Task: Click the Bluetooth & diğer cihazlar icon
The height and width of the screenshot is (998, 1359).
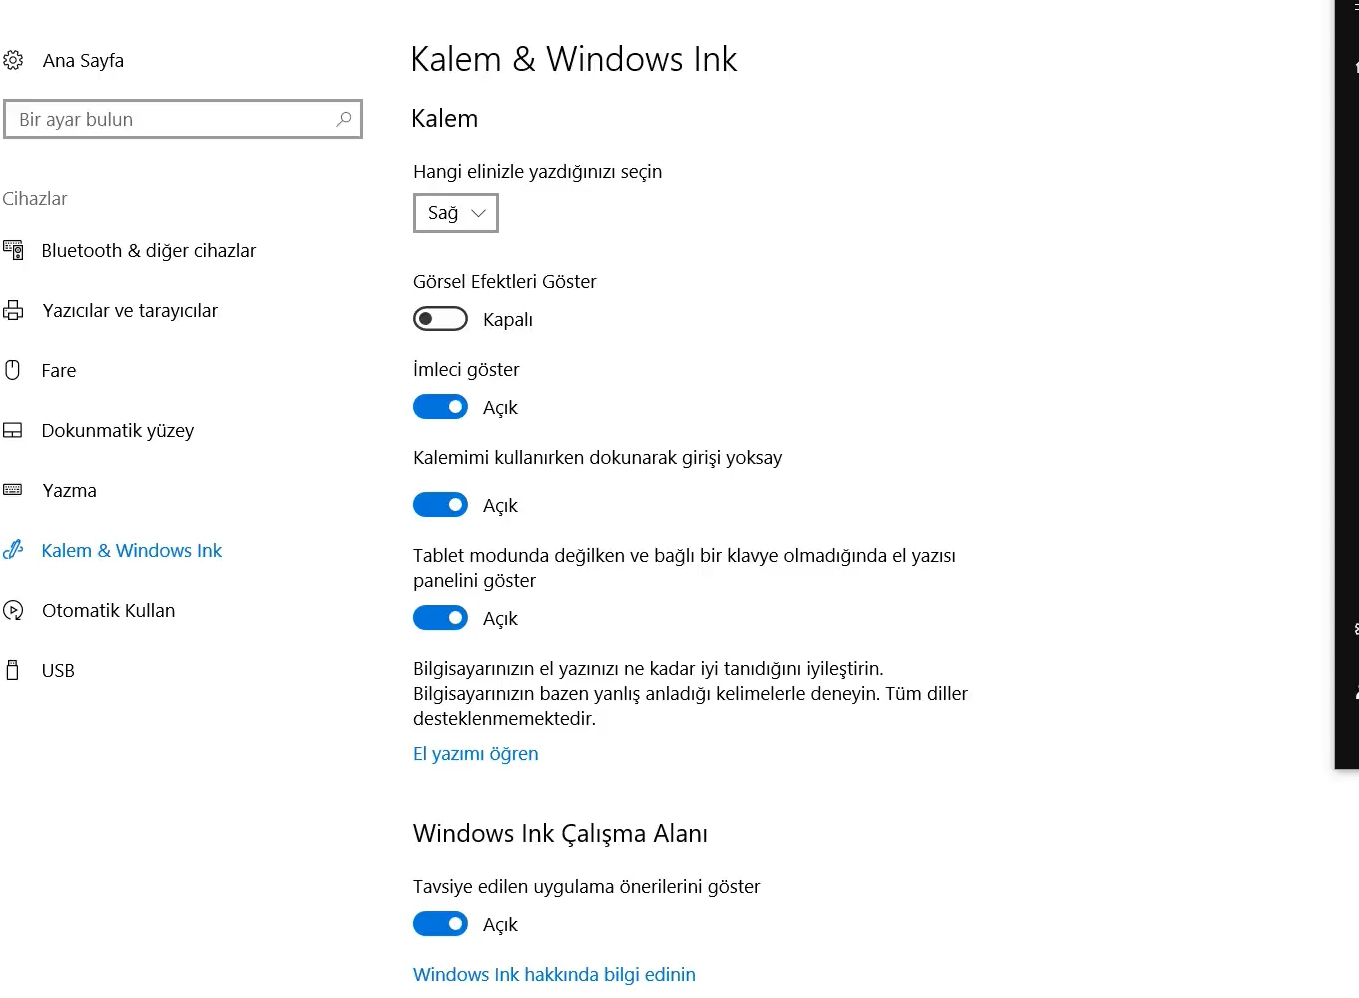Action: tap(13, 251)
